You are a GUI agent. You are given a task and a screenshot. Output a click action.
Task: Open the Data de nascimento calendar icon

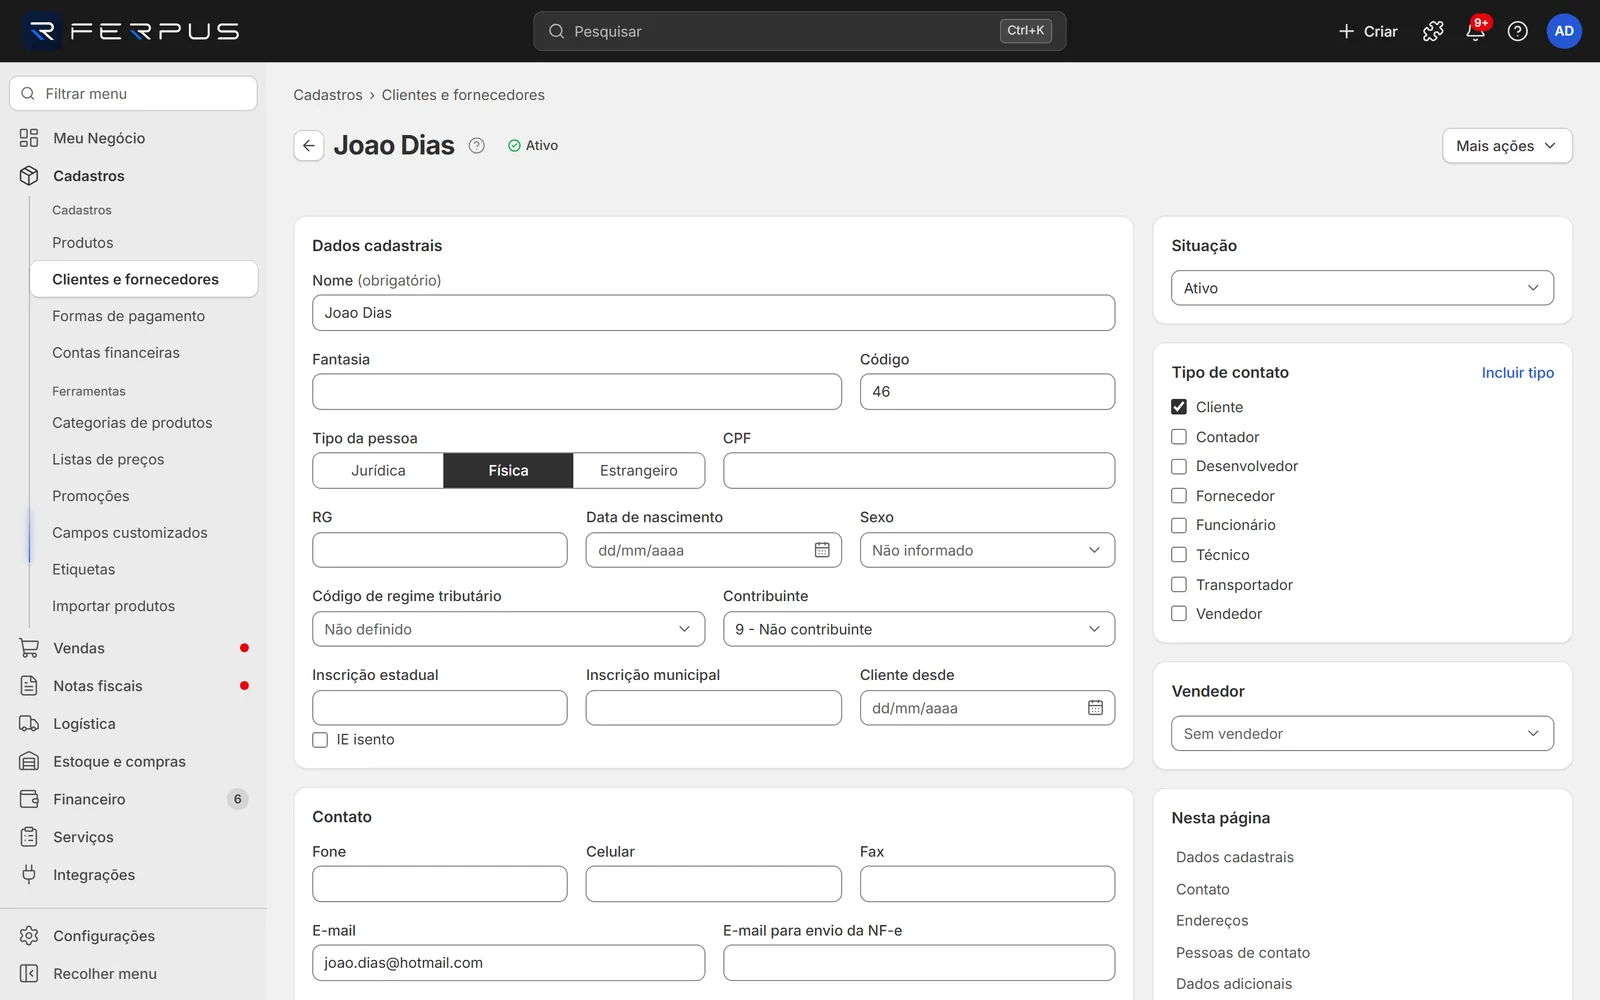coord(822,550)
